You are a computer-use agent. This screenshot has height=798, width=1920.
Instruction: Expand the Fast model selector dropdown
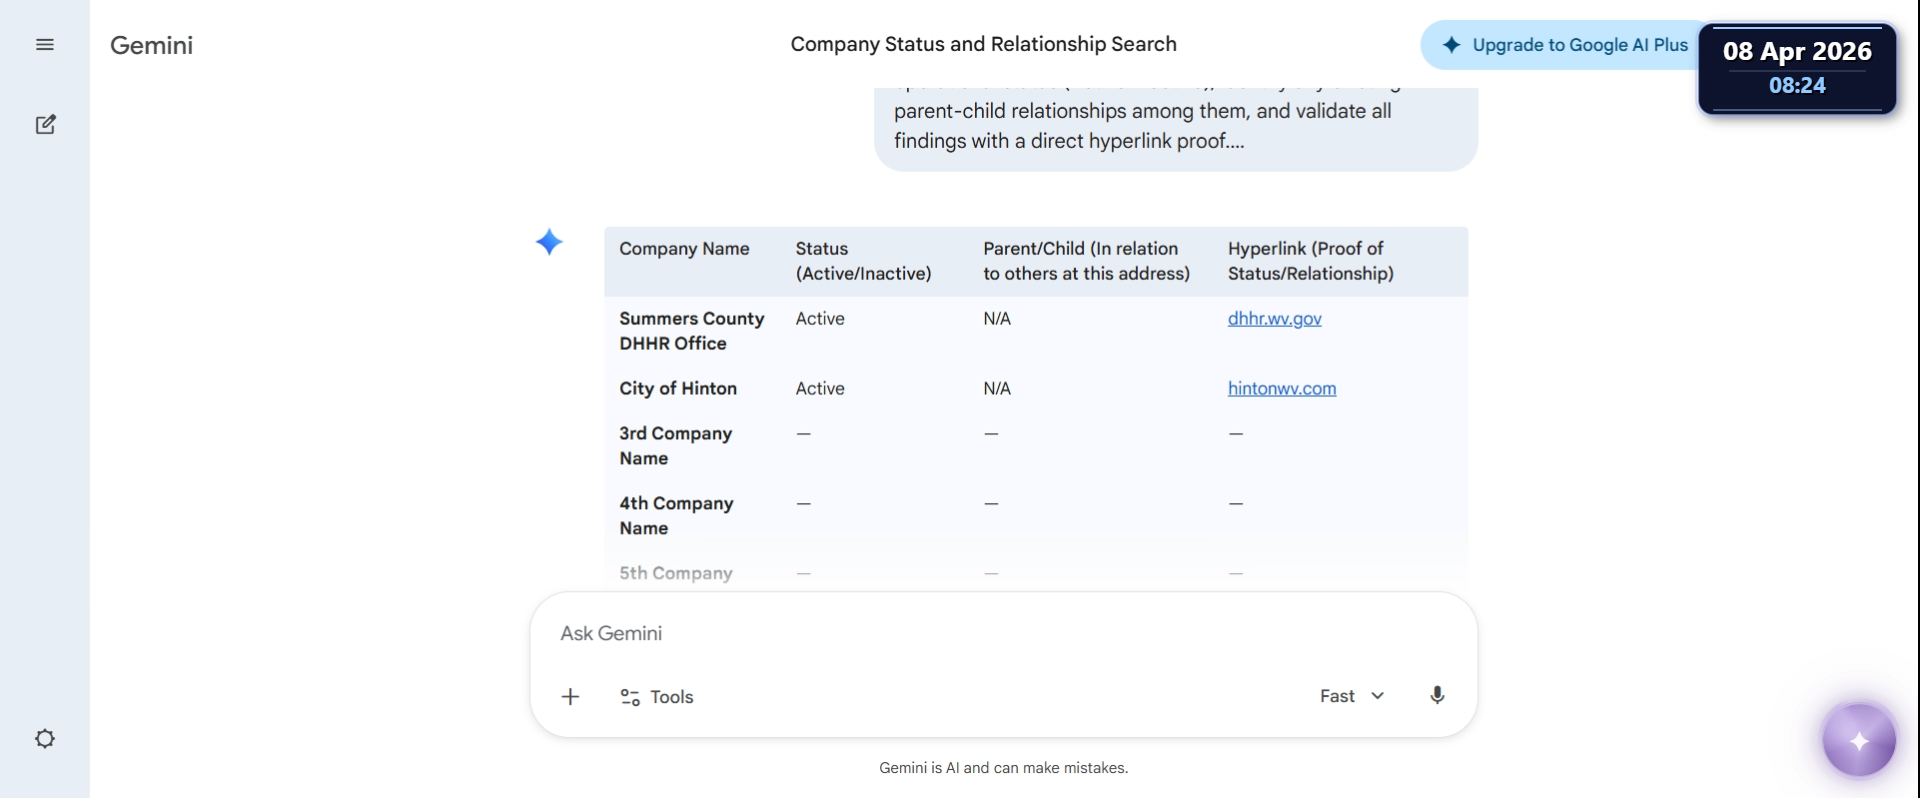(x=1352, y=696)
